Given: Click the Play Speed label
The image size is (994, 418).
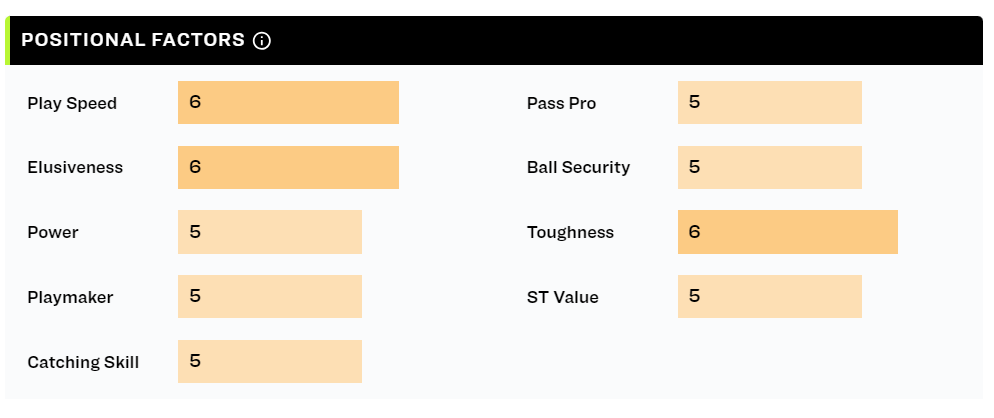Looking at the screenshot, I should click(72, 103).
